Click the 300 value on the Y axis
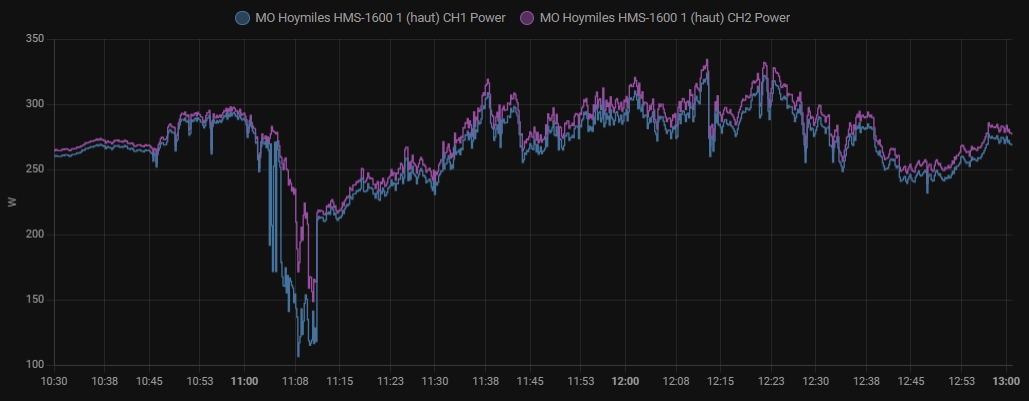 click(35, 104)
